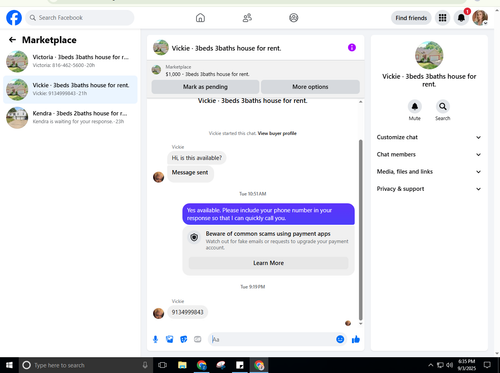Click the taskbar clock showing 6:35 PM
Screen dimensions: 500x373
[x=466, y=365]
